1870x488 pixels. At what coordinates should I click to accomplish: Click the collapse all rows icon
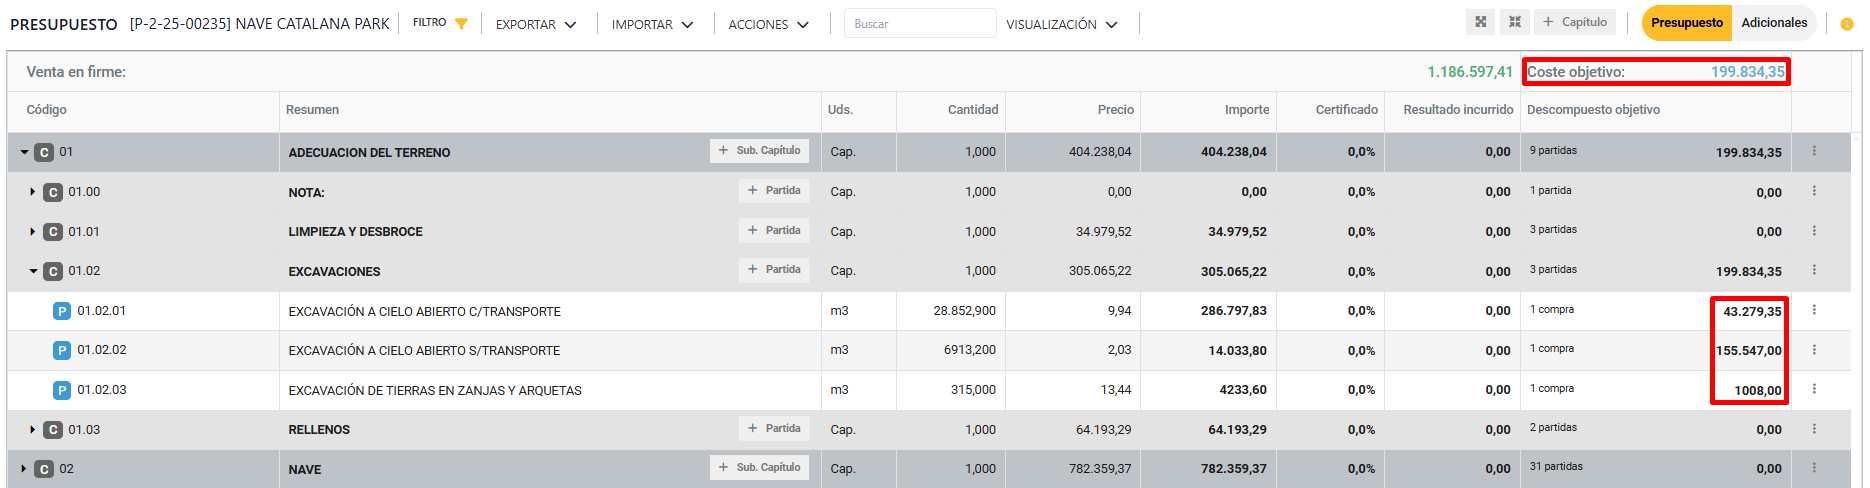pyautogui.click(x=1515, y=22)
